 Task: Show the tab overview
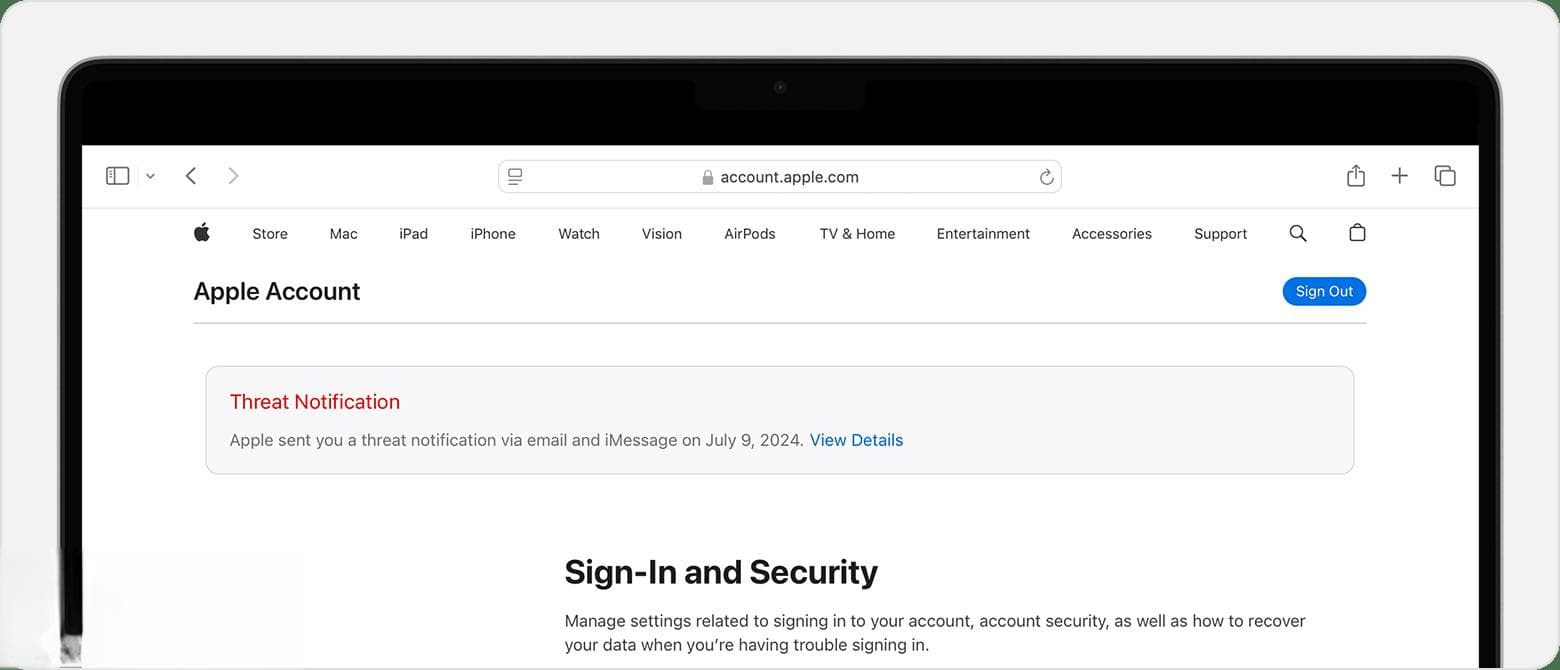coord(1445,176)
